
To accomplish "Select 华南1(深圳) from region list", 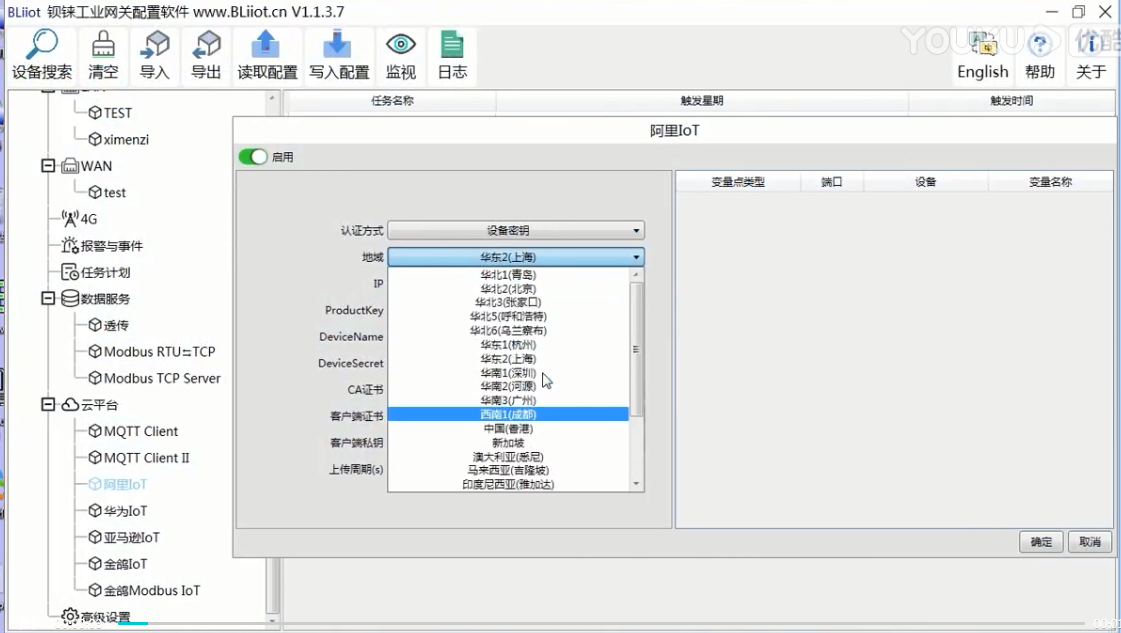I will click(507, 373).
